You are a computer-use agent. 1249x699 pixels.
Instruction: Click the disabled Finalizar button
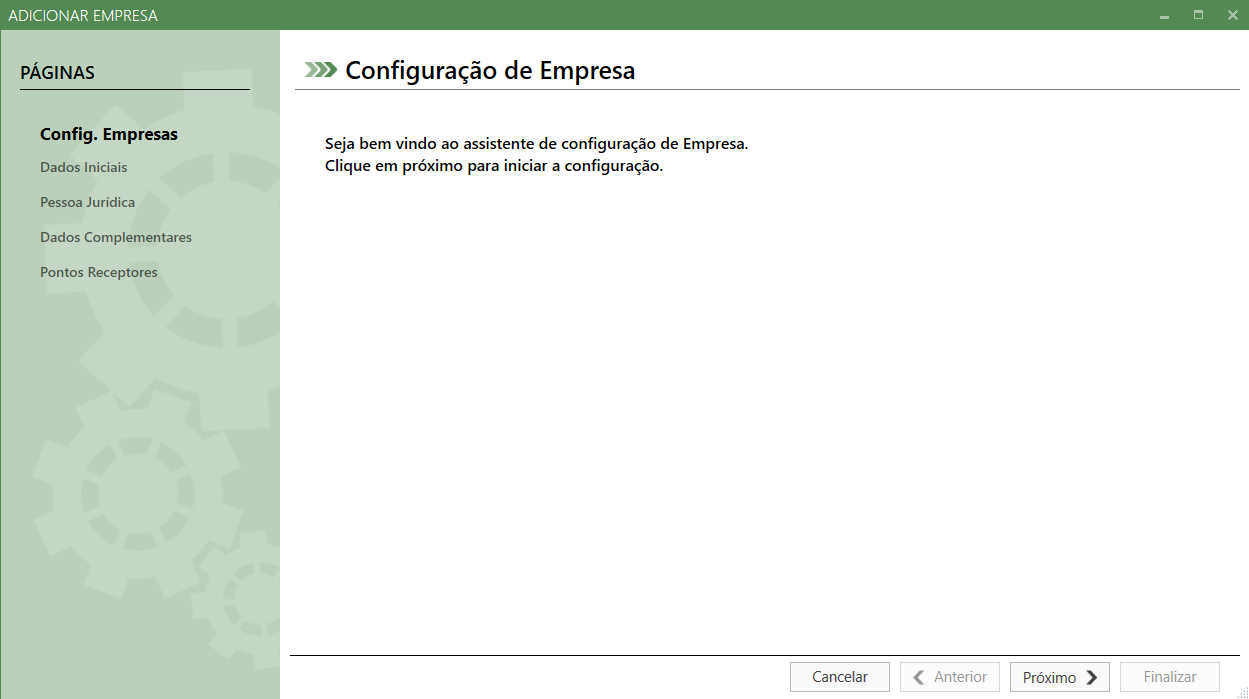(1170, 677)
